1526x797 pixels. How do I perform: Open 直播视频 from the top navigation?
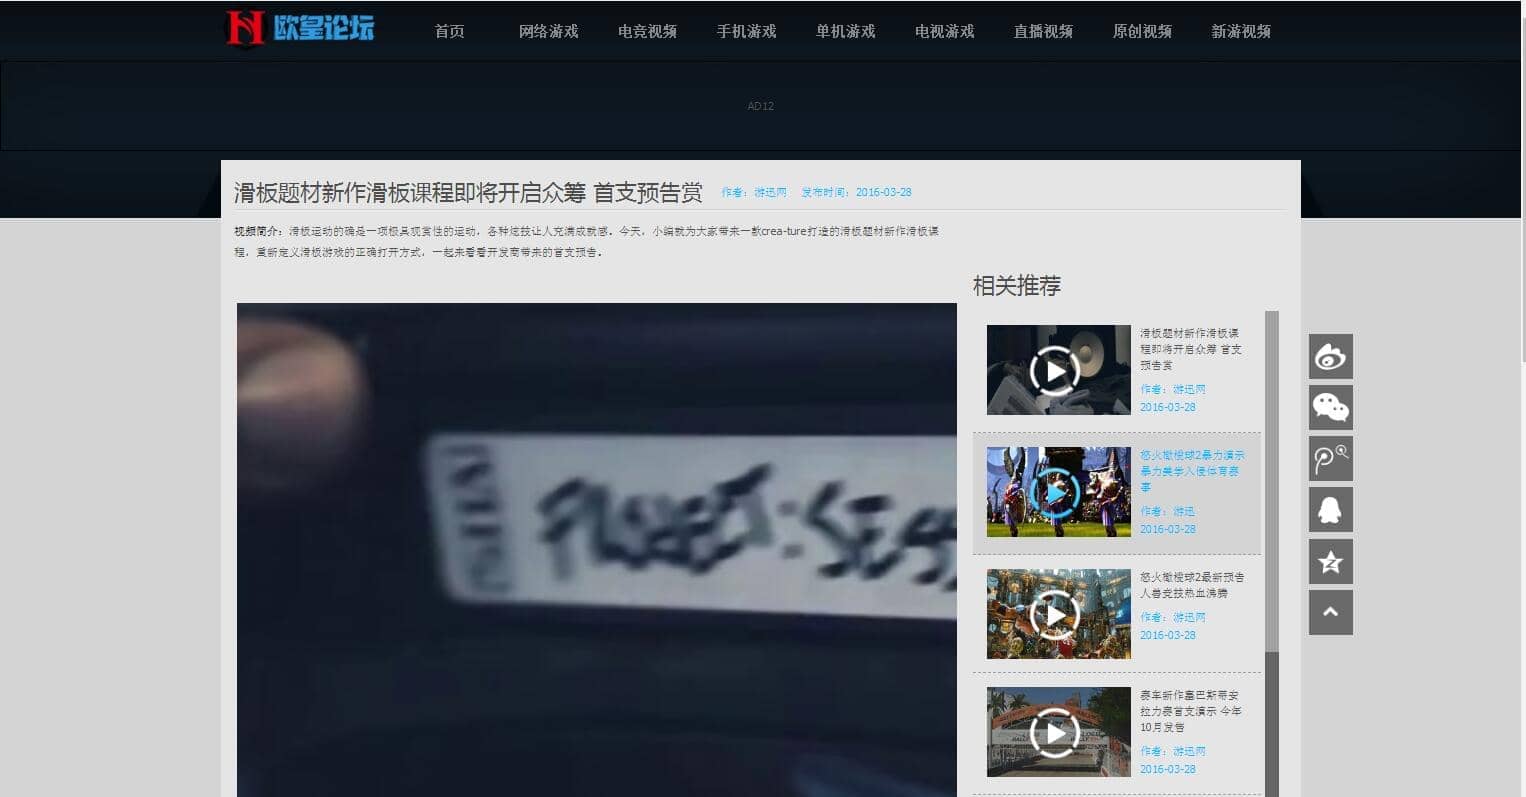point(1044,31)
